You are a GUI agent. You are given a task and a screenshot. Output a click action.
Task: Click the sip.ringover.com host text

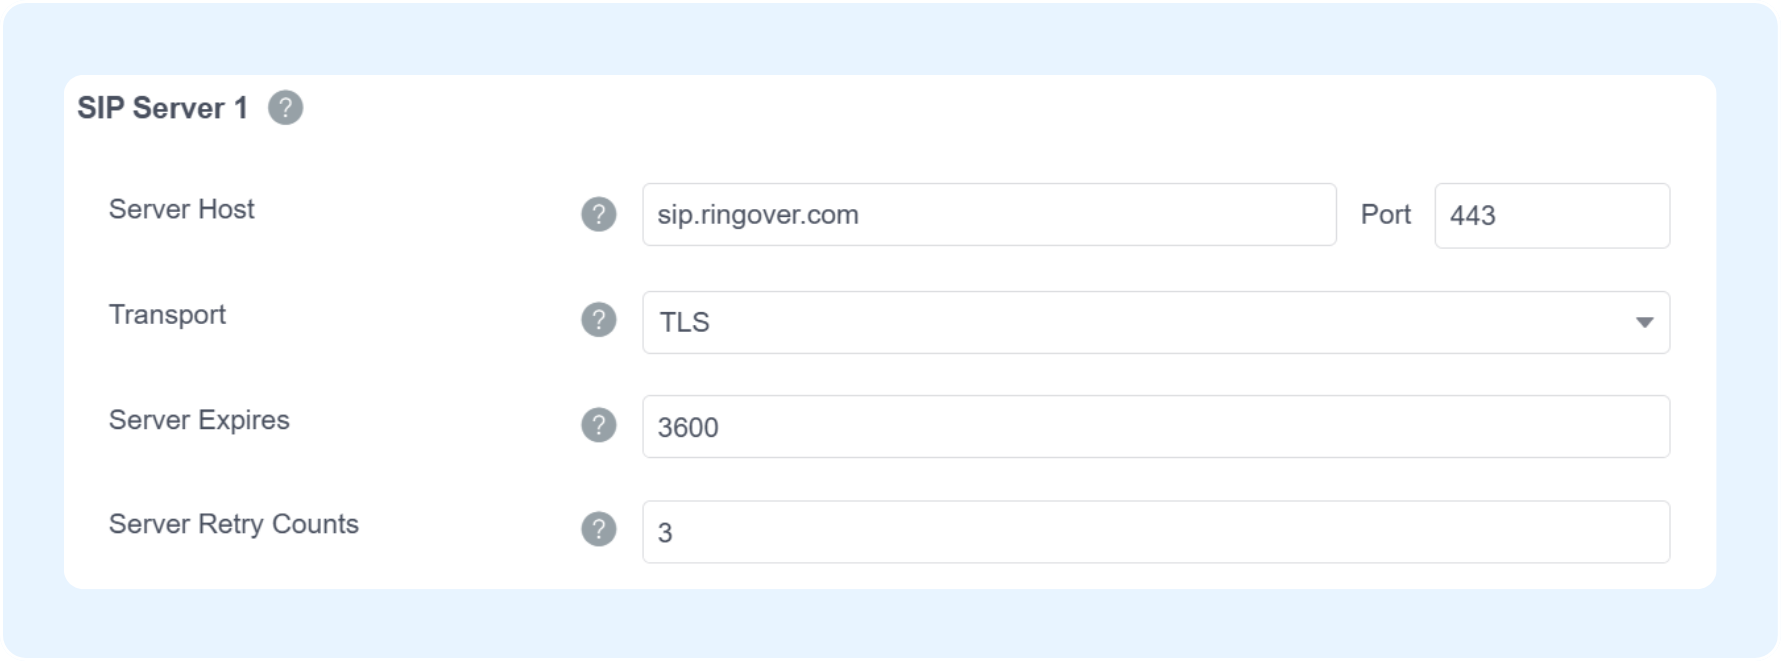coord(758,215)
